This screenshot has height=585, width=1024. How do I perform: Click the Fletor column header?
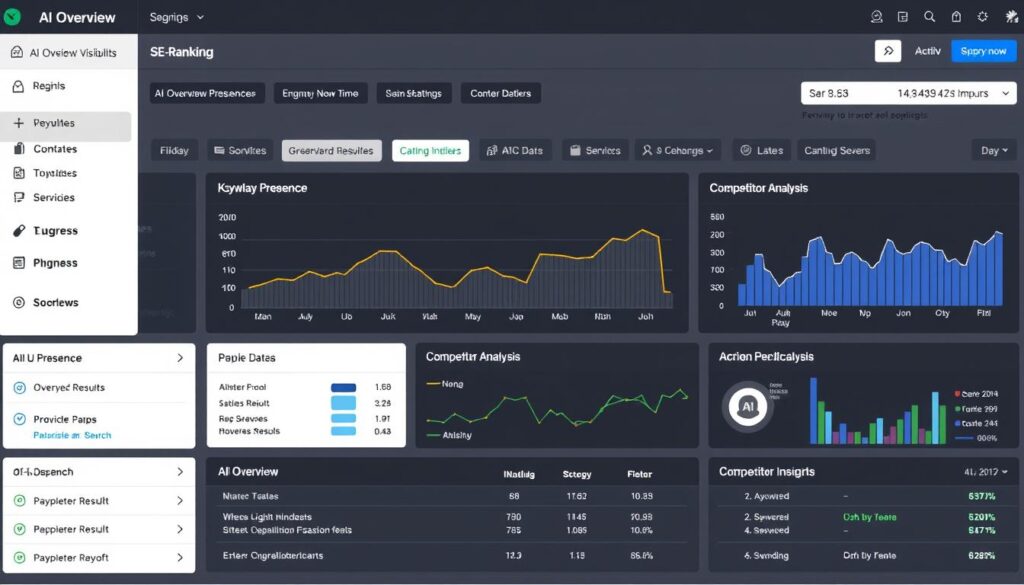tap(639, 474)
